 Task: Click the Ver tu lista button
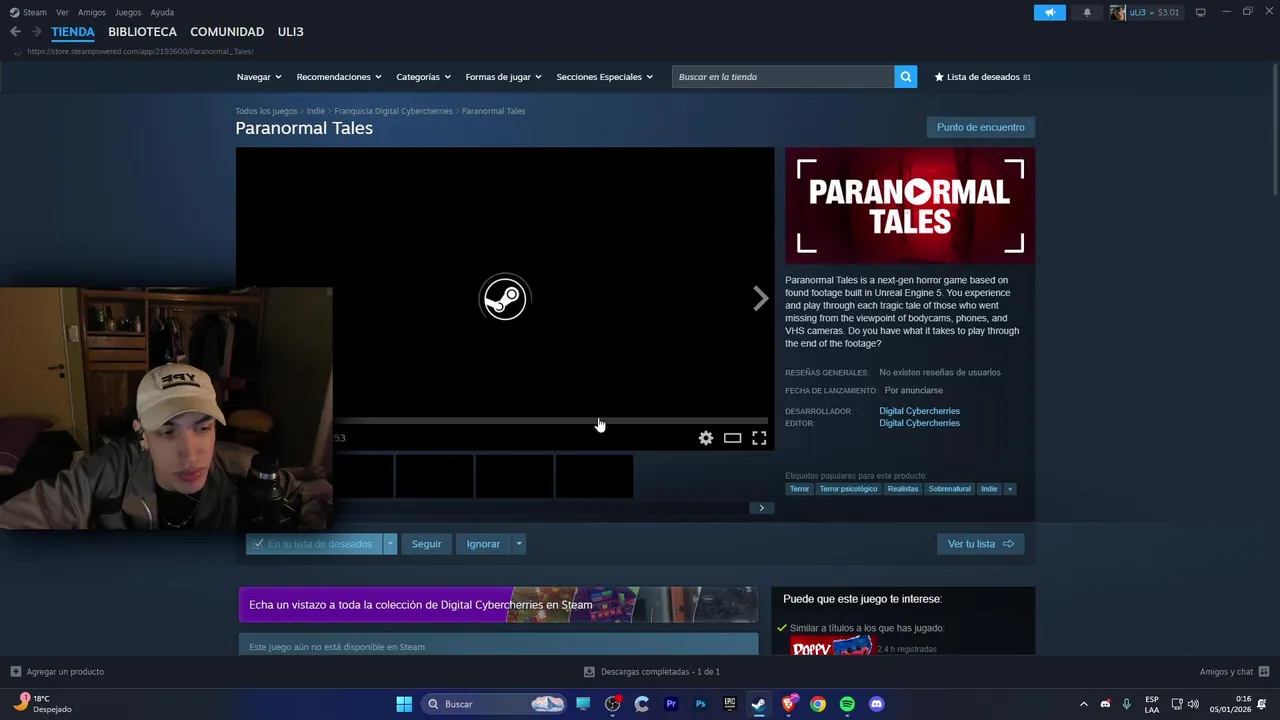pos(980,544)
